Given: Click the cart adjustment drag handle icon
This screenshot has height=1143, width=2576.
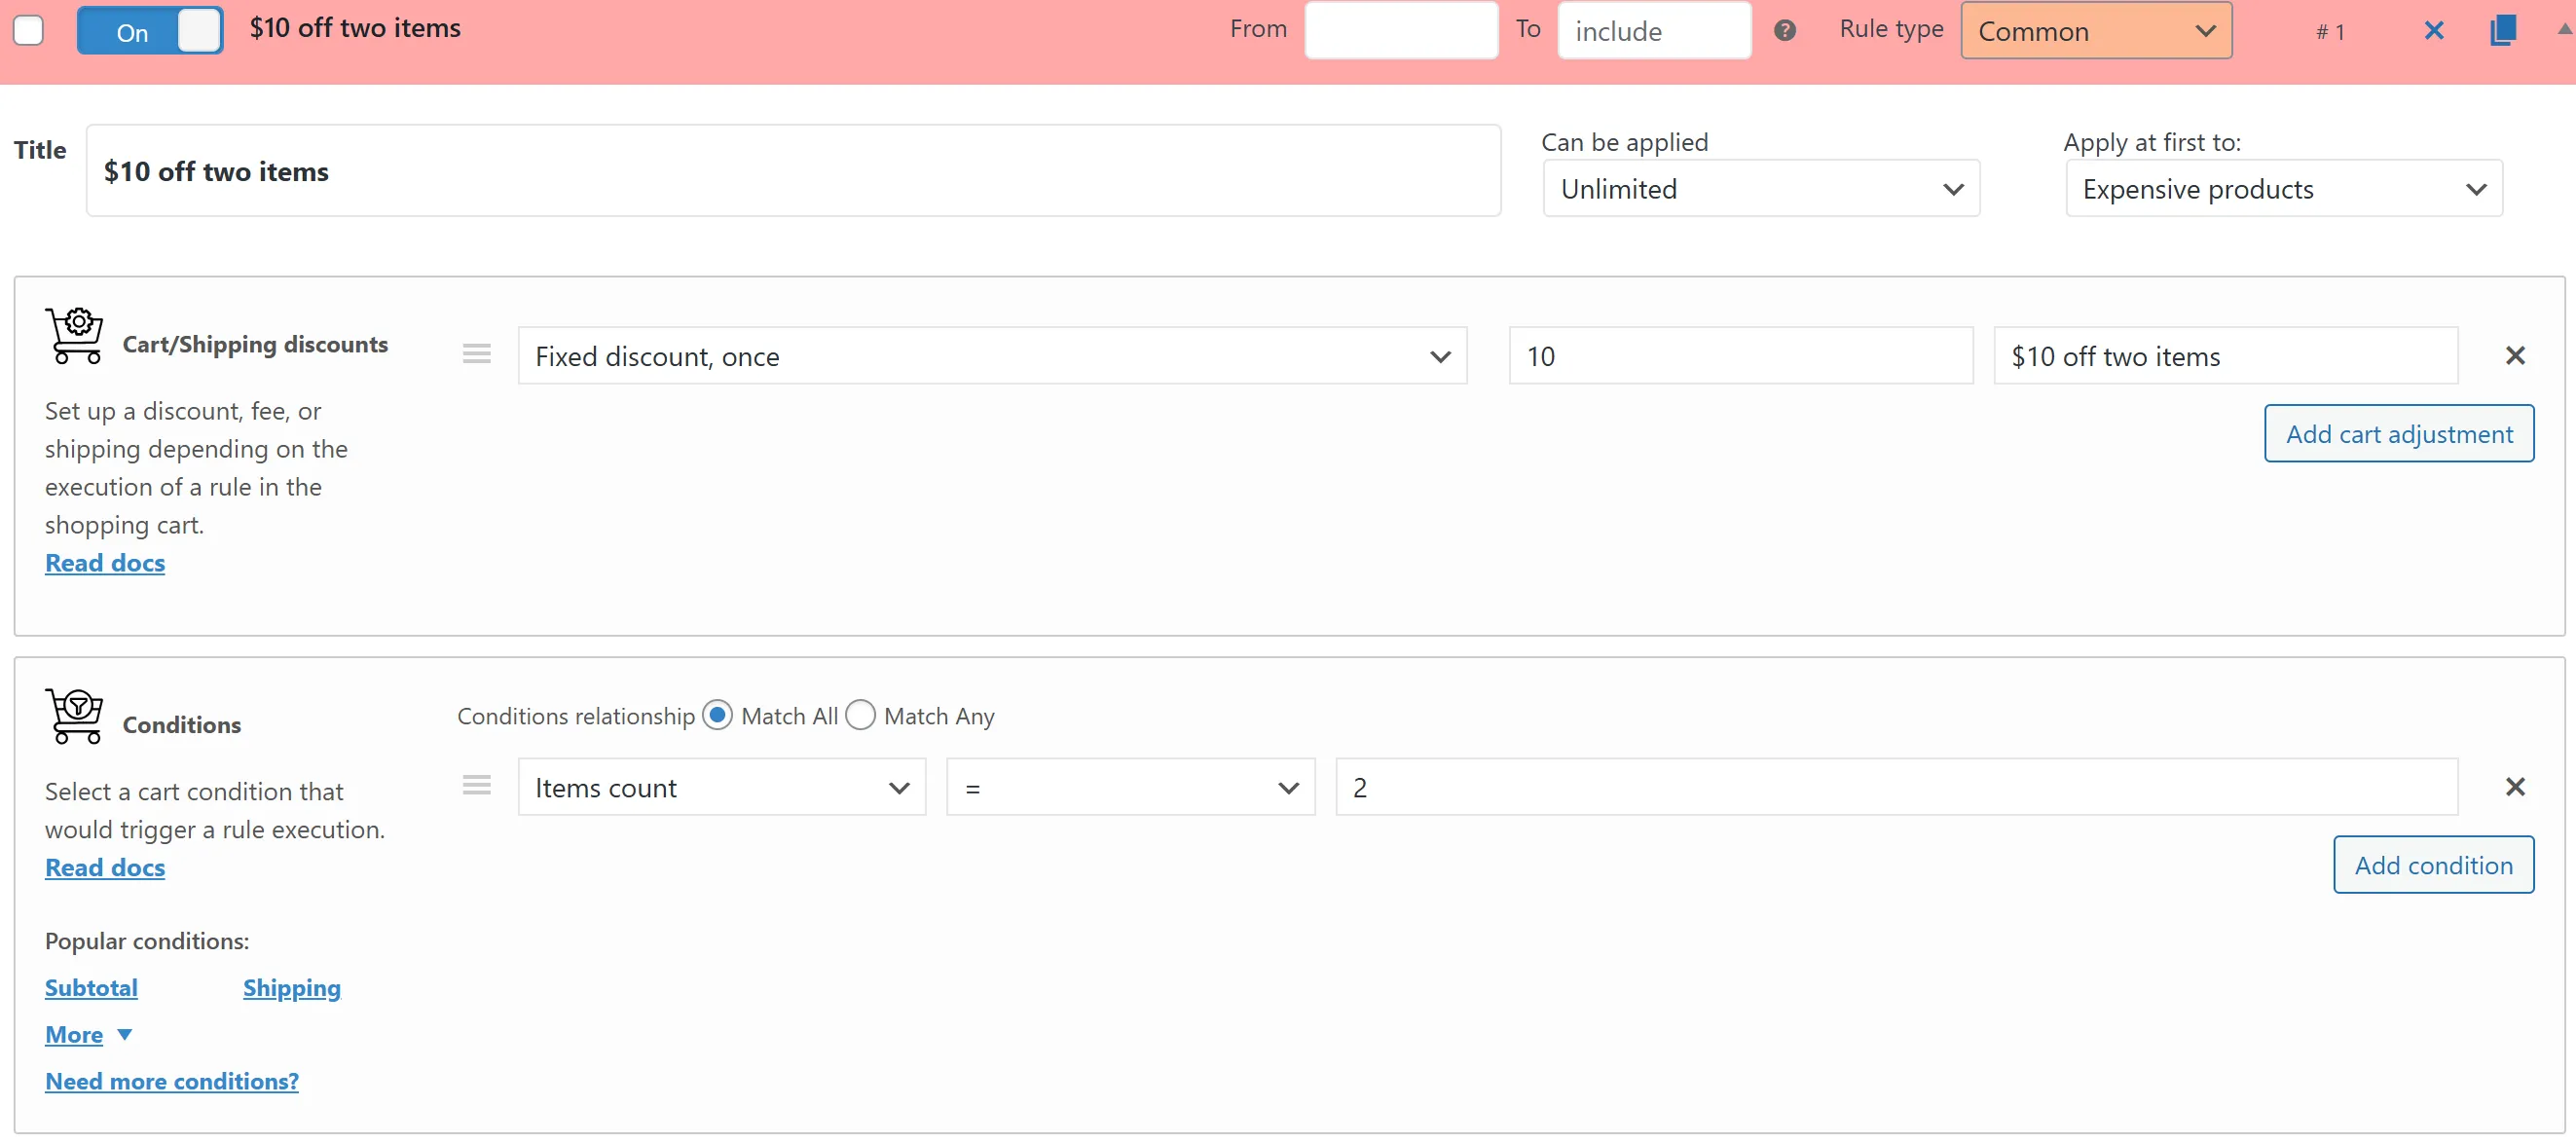Looking at the screenshot, I should [477, 354].
